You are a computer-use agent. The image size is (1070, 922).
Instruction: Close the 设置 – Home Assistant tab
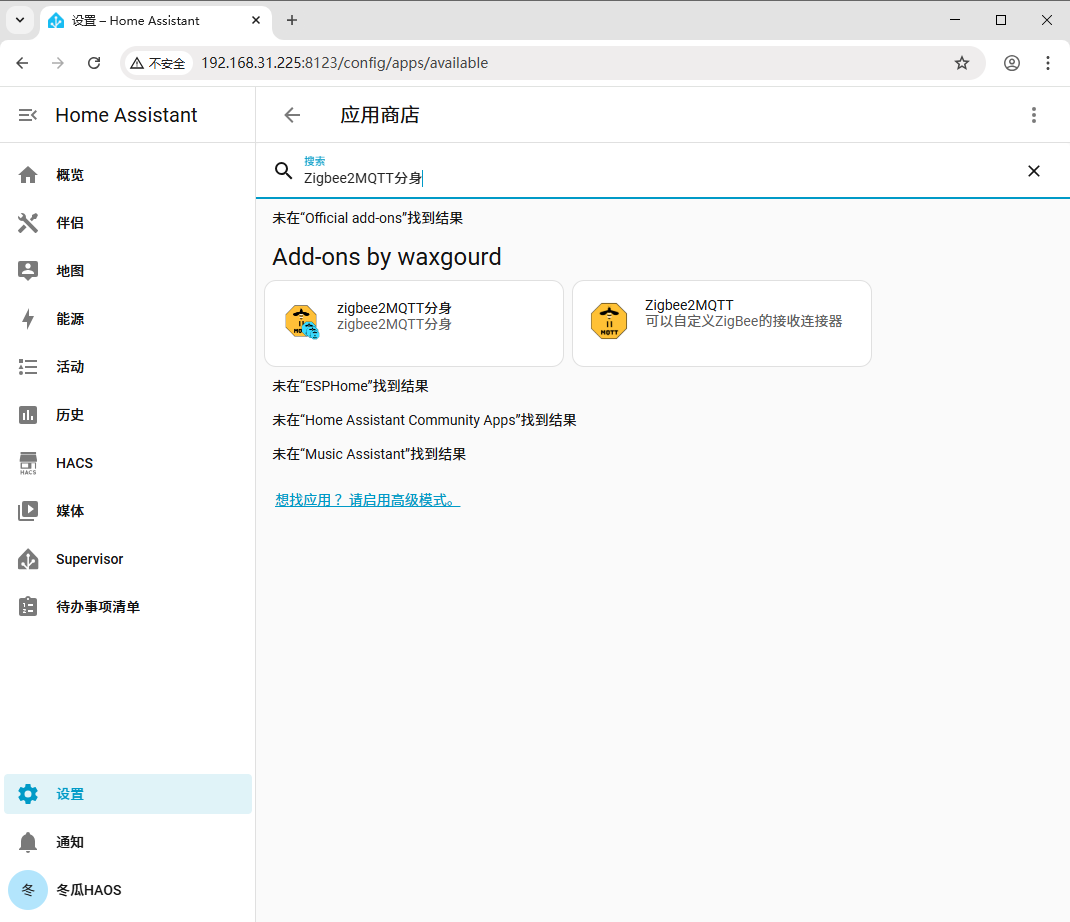256,20
